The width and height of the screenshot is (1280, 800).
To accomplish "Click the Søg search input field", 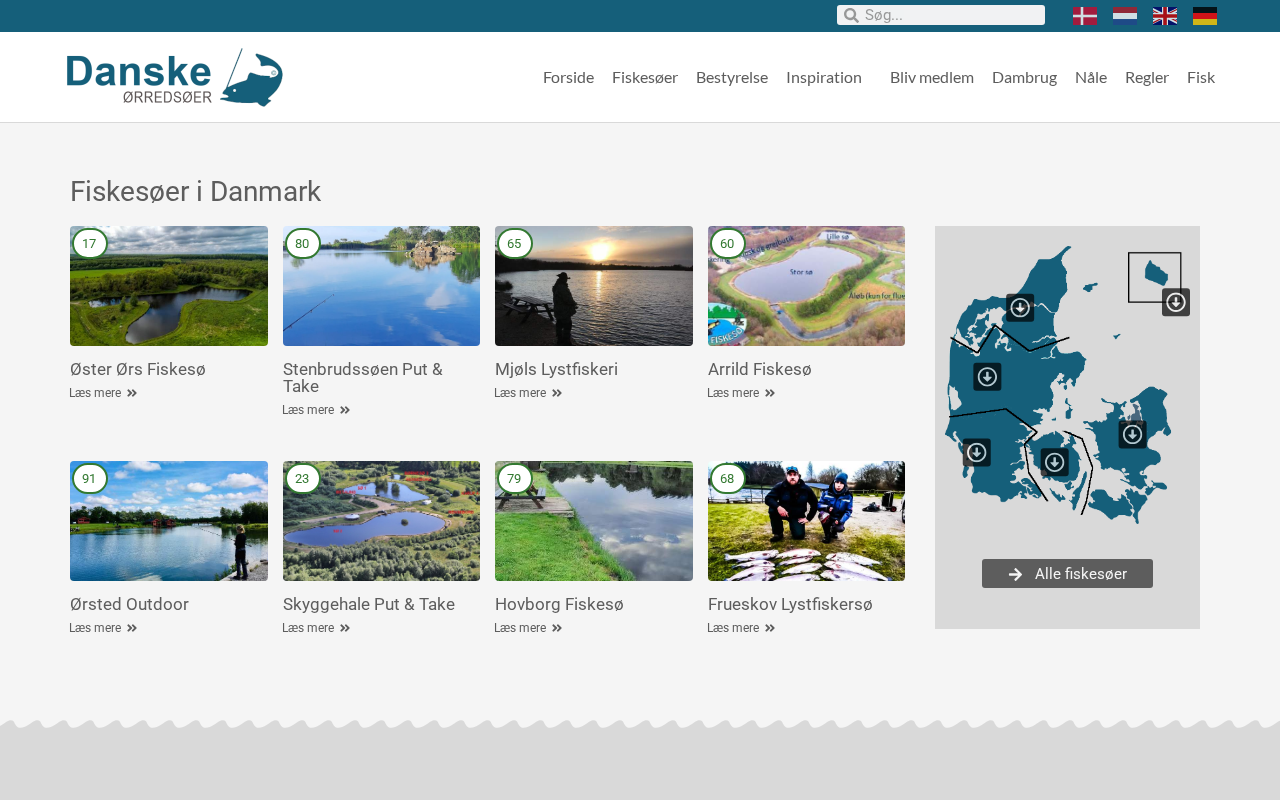I will coord(950,15).
